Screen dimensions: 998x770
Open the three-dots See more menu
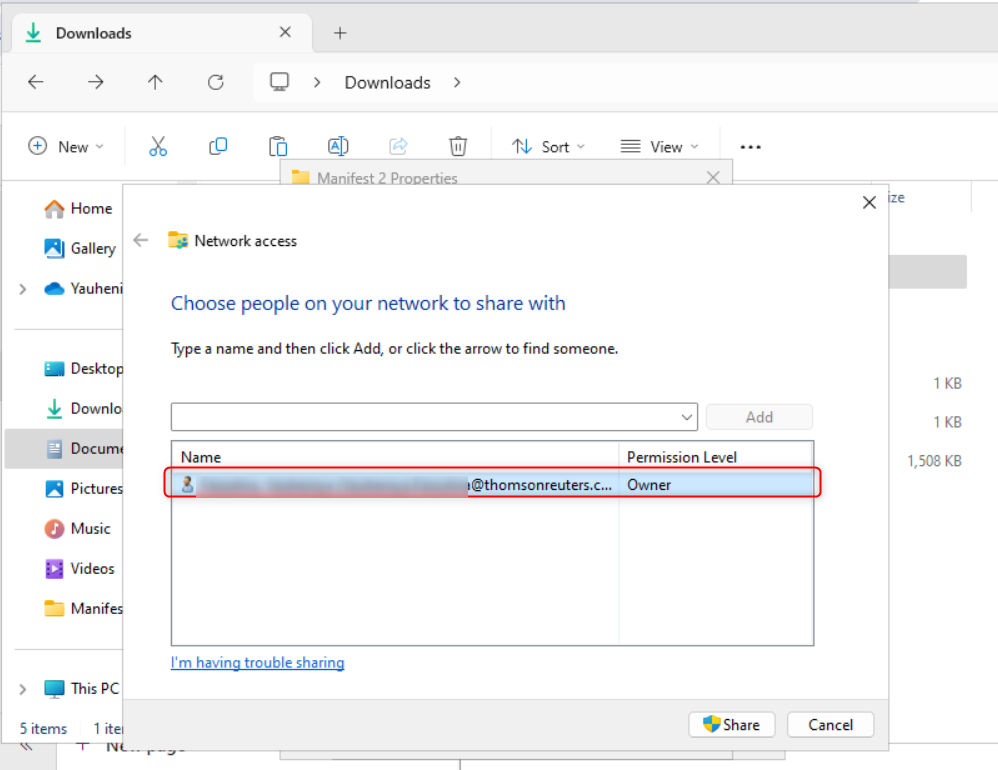point(750,147)
